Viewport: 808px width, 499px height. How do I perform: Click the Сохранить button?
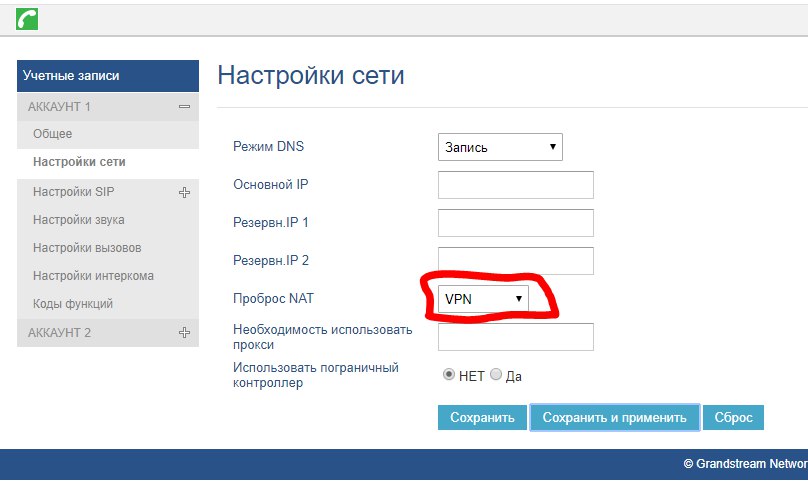pos(482,417)
